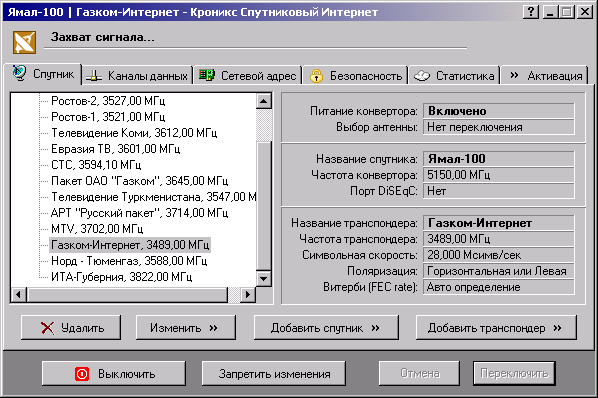Open the Изменить » menu button
This screenshot has height=398, width=598.
point(186,327)
